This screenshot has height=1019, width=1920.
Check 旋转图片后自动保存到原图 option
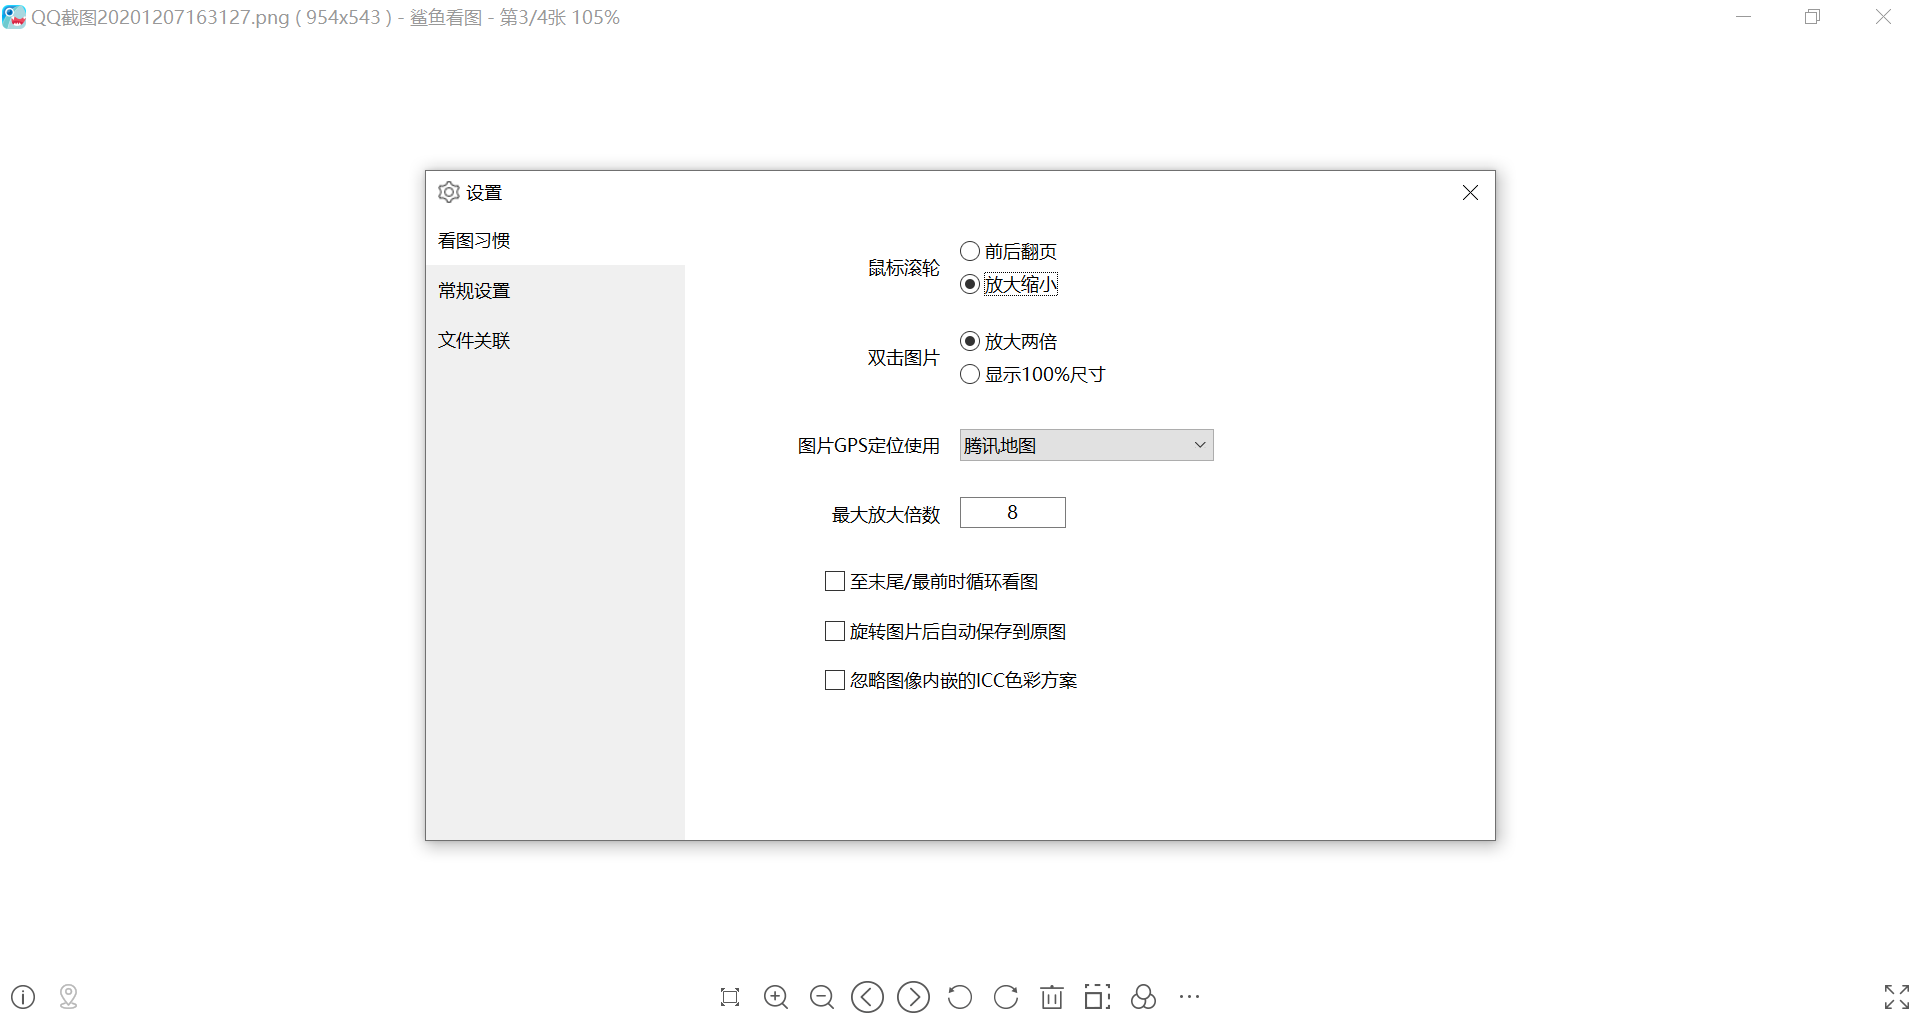835,631
